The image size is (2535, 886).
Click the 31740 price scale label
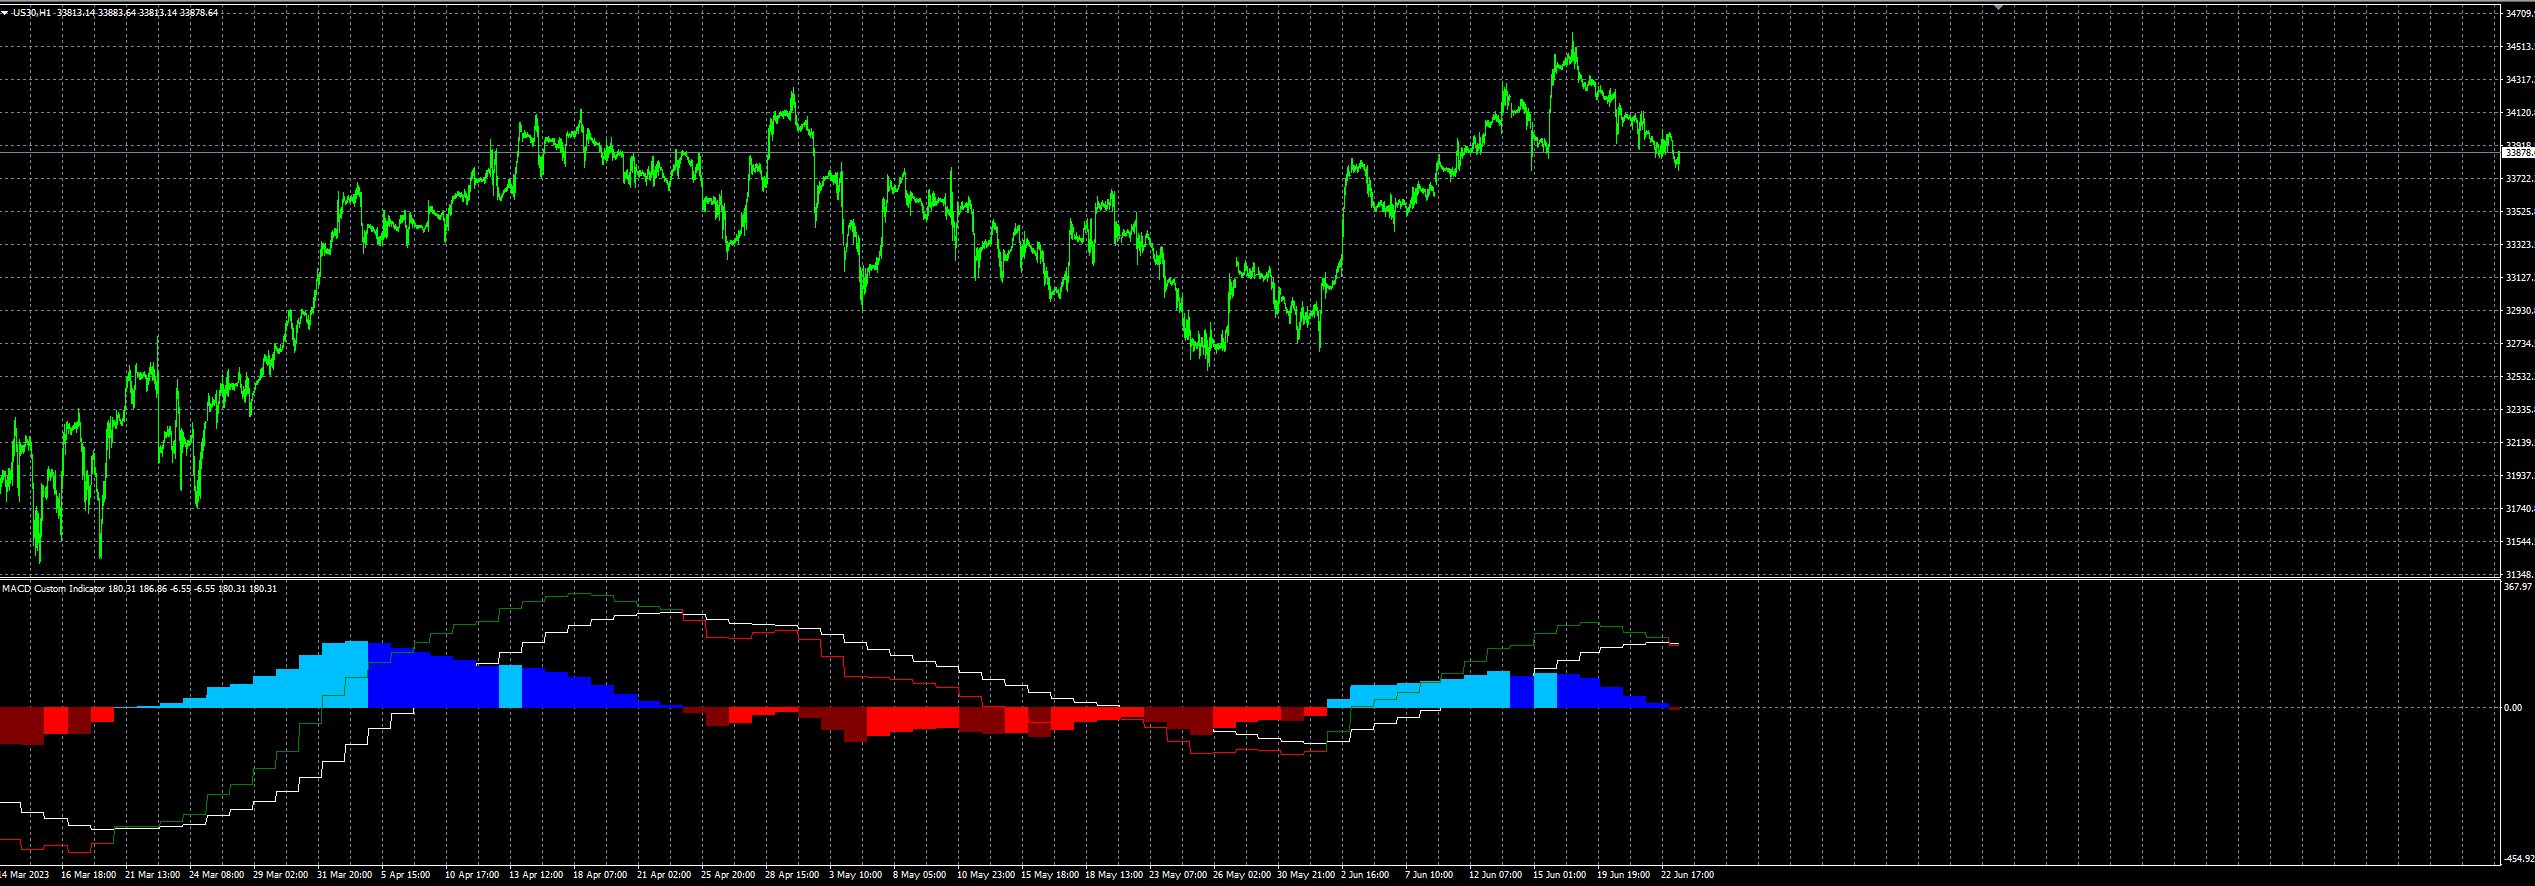click(2519, 509)
